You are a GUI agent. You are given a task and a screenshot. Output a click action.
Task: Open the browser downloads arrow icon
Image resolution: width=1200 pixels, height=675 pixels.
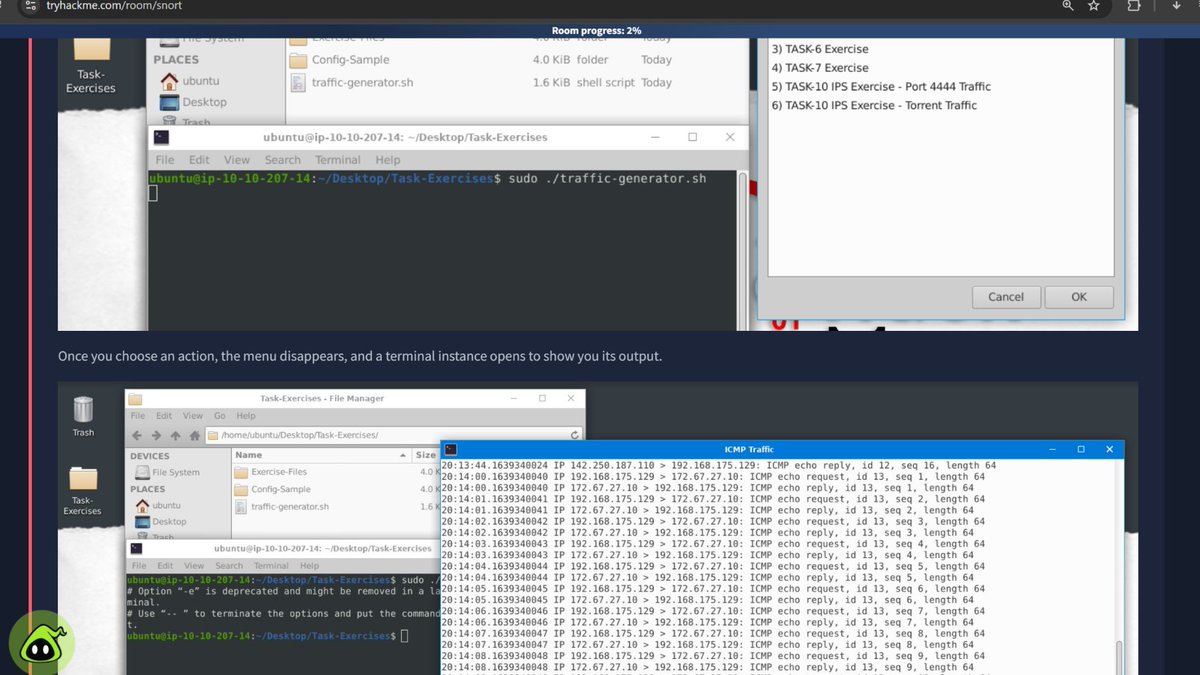pos(1176,6)
